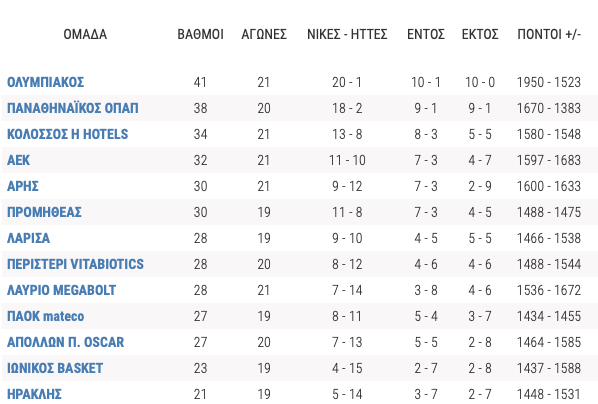The width and height of the screenshot is (598, 404).
Task: Click the ΟΜΑΔΑ column header
Action: [85, 34]
